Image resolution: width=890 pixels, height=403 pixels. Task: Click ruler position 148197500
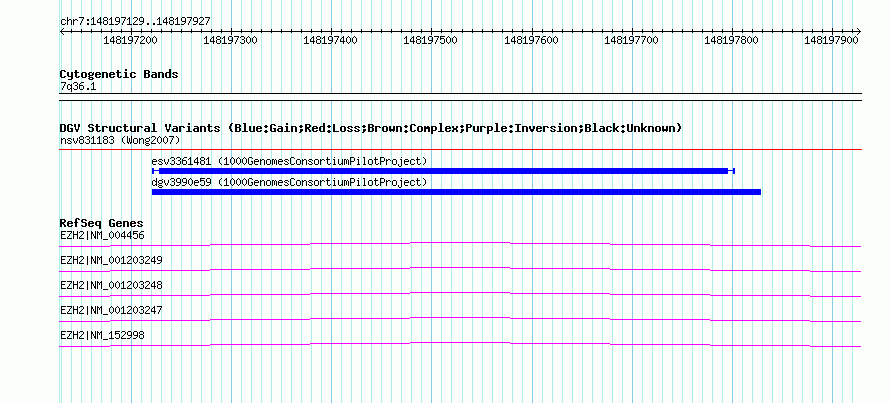[x=430, y=40]
